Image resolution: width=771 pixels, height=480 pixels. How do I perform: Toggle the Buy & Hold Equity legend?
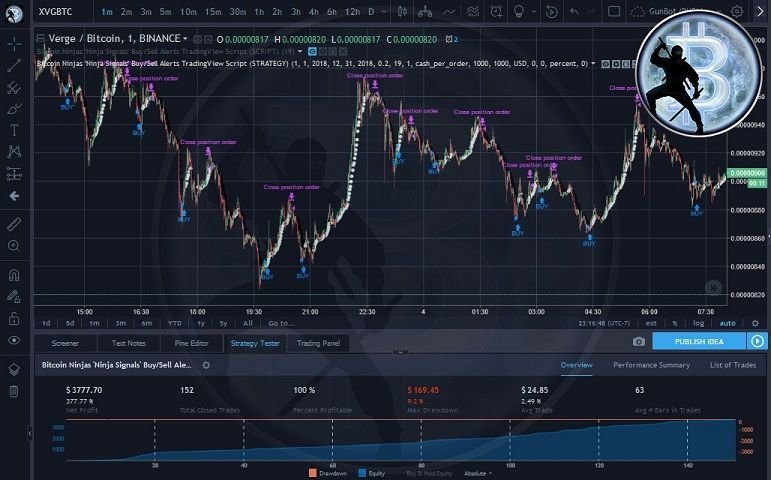pyautogui.click(x=429, y=474)
